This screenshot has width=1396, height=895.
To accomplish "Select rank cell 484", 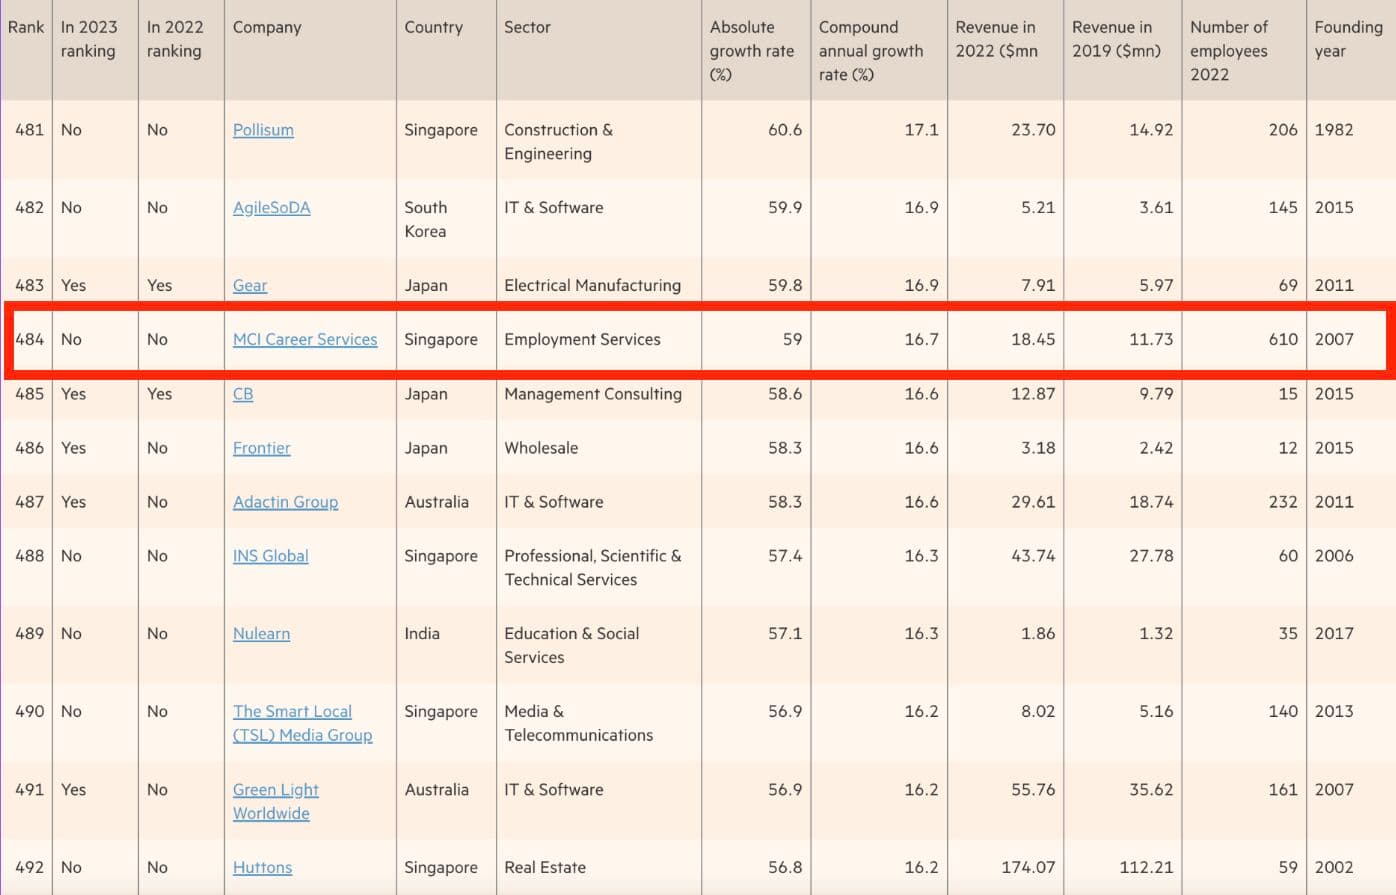I will pos(29,340).
